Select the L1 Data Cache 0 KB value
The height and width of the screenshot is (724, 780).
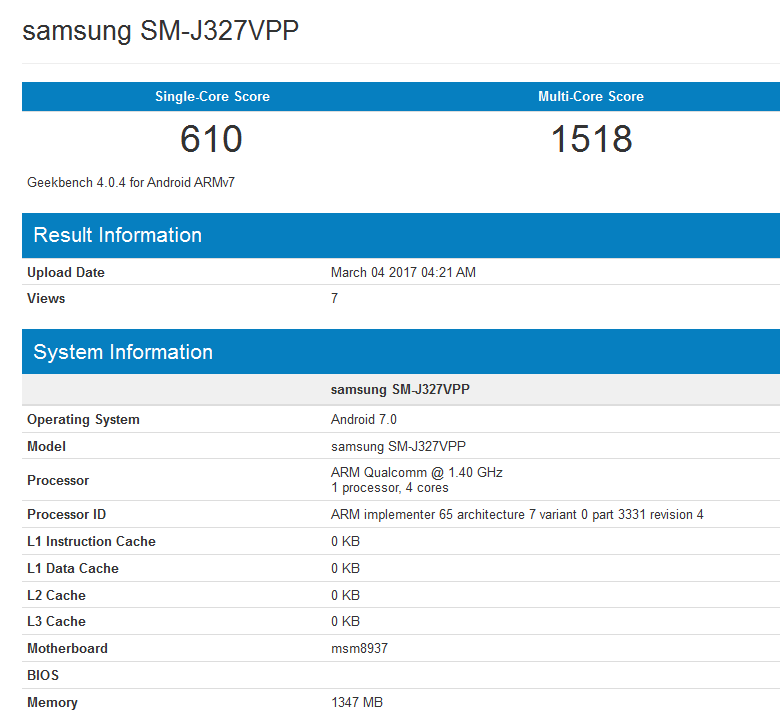click(x=345, y=568)
